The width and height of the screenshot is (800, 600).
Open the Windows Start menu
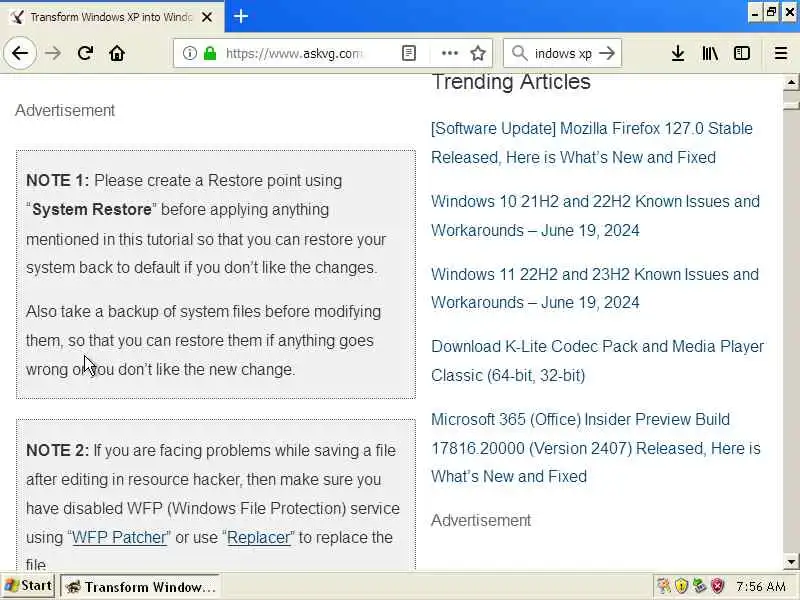28,586
